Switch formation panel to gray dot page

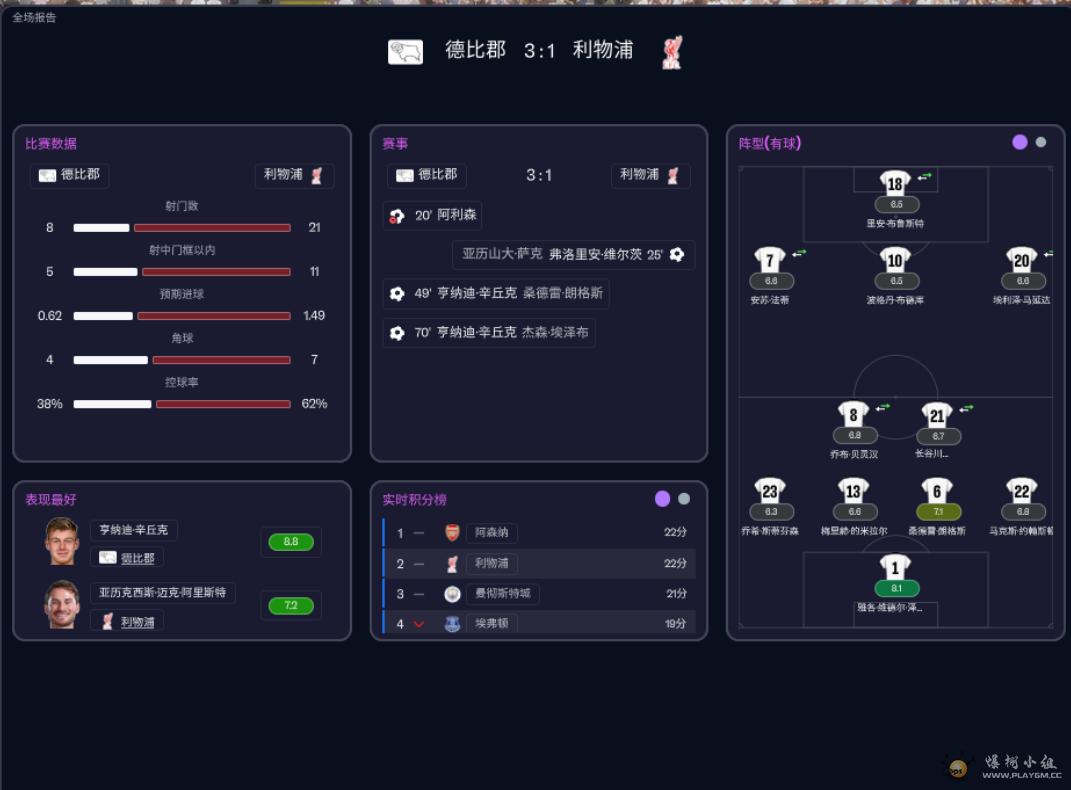click(1041, 142)
